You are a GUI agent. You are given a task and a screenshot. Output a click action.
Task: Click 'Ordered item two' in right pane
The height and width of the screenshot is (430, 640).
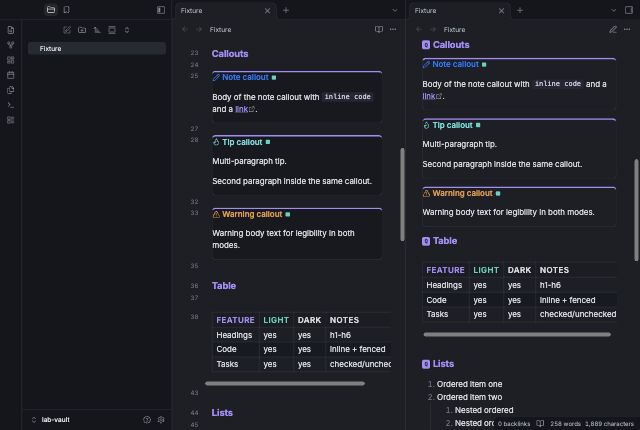[x=469, y=397]
